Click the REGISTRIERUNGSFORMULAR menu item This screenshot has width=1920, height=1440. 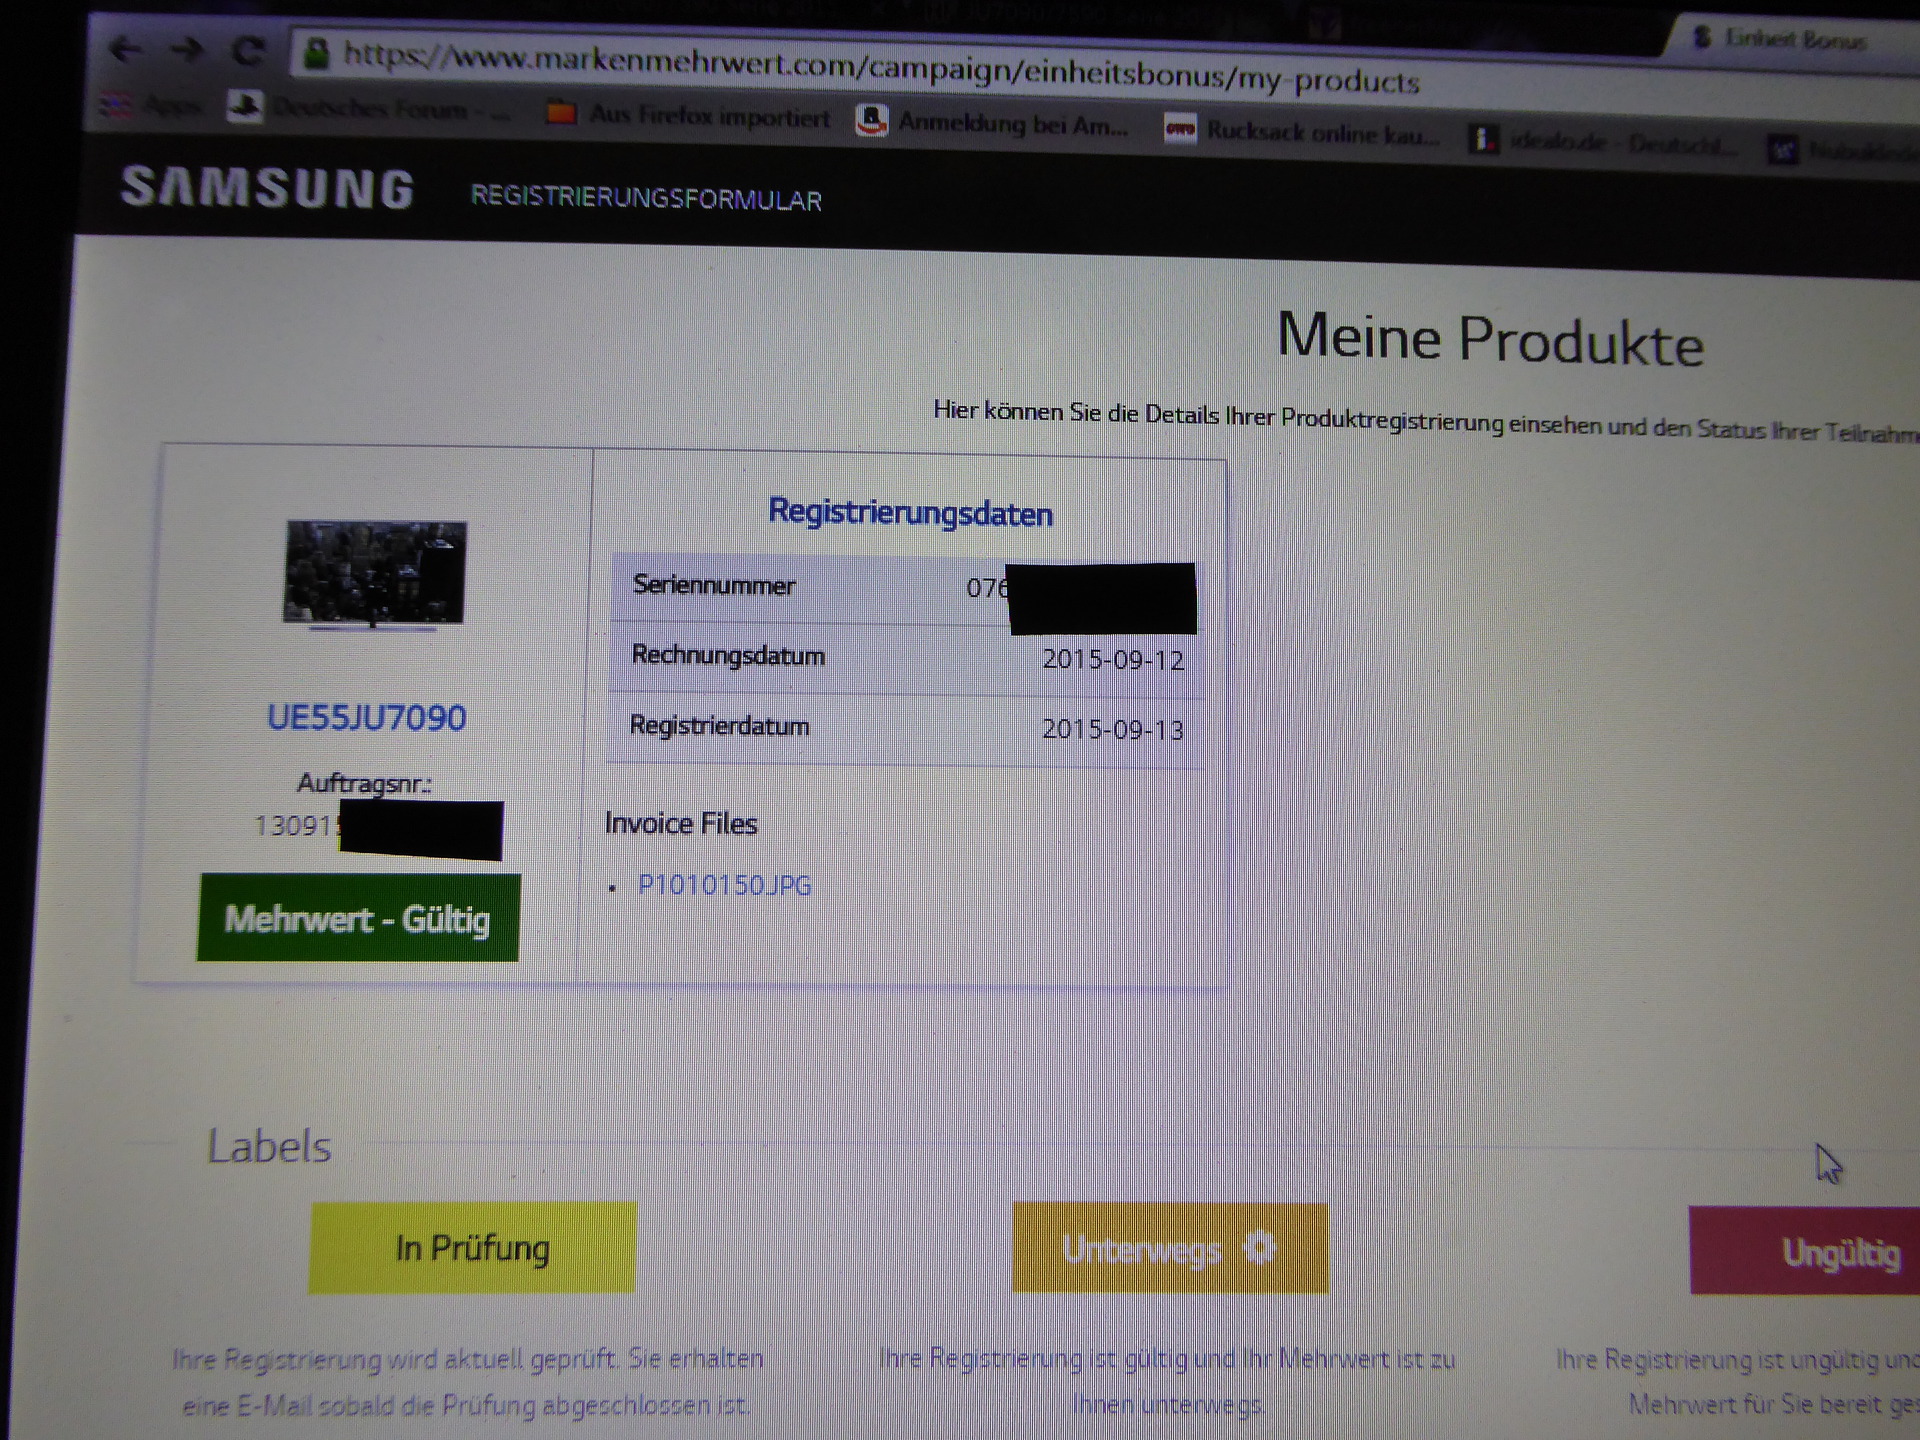coord(646,198)
